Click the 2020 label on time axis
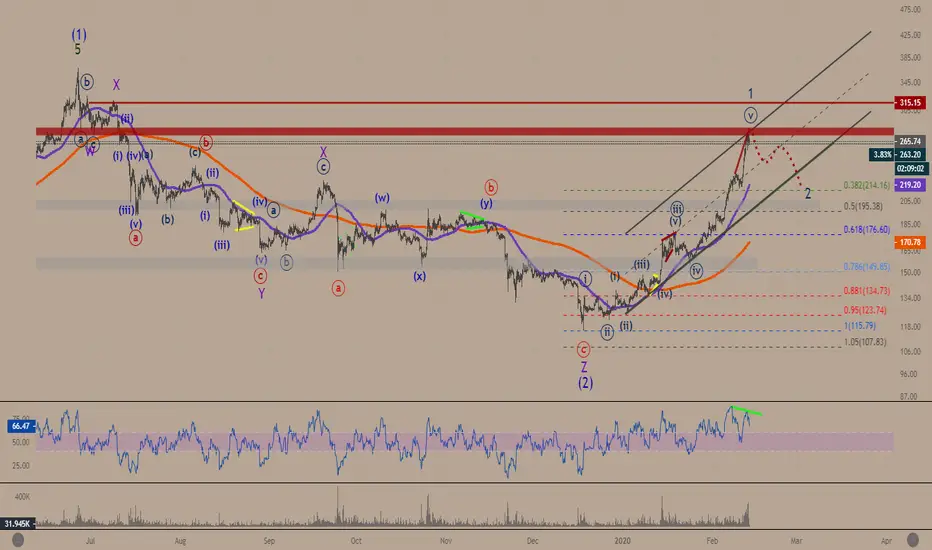Viewport: 932px width, 550px height. coord(622,541)
